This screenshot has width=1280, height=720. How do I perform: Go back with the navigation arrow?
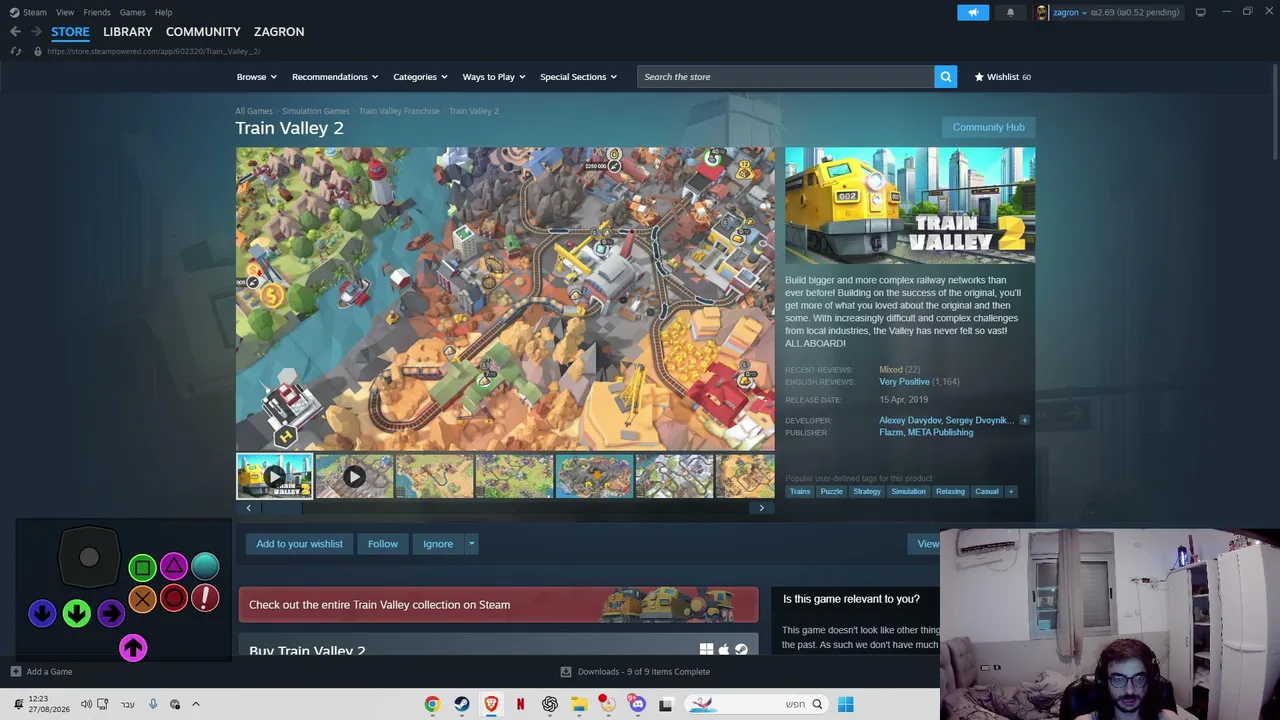pos(15,32)
